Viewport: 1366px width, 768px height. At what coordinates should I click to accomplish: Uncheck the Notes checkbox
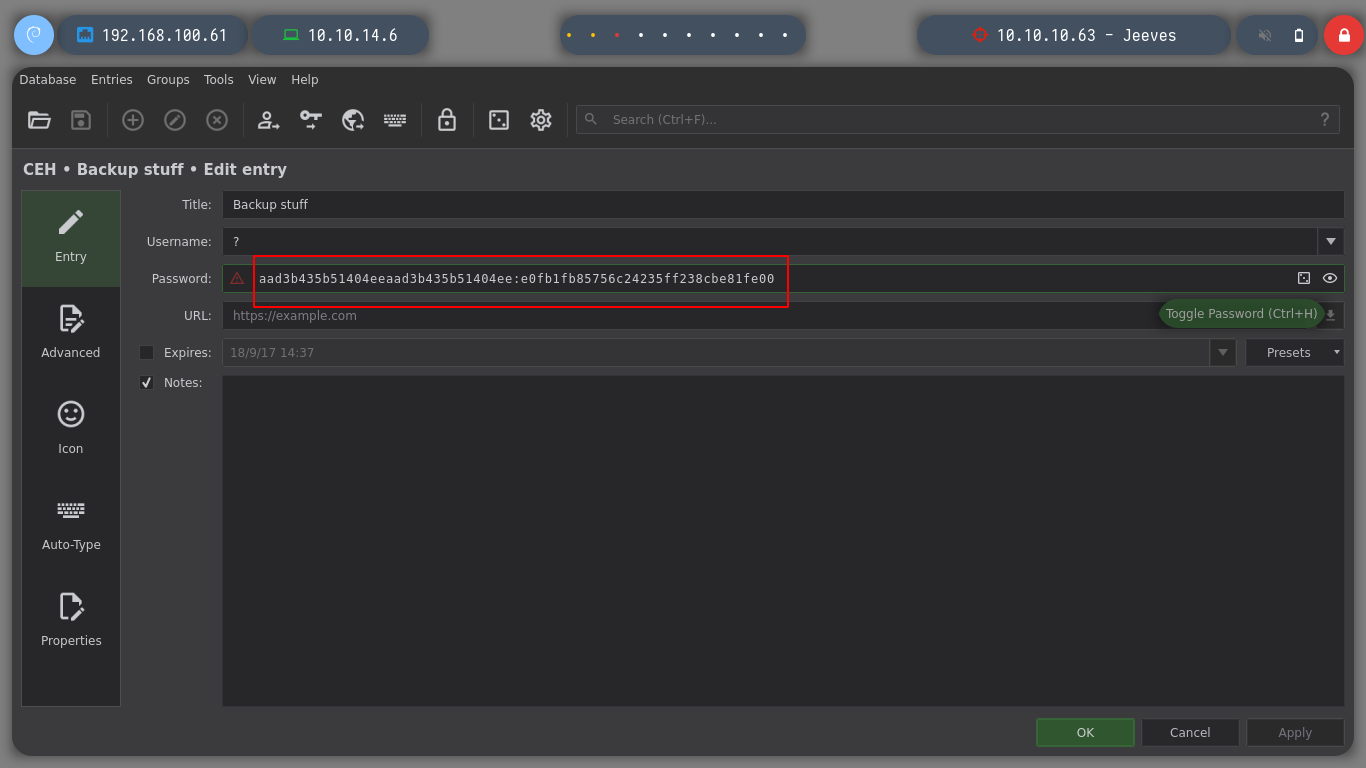pos(147,382)
